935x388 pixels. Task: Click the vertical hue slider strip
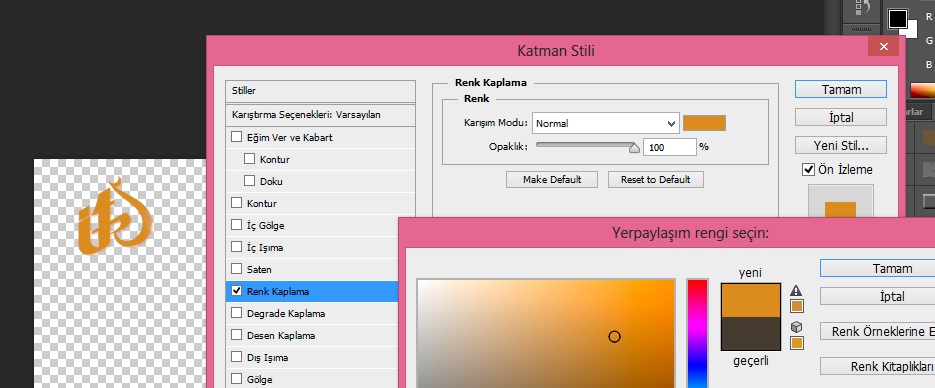pyautogui.click(x=697, y=334)
